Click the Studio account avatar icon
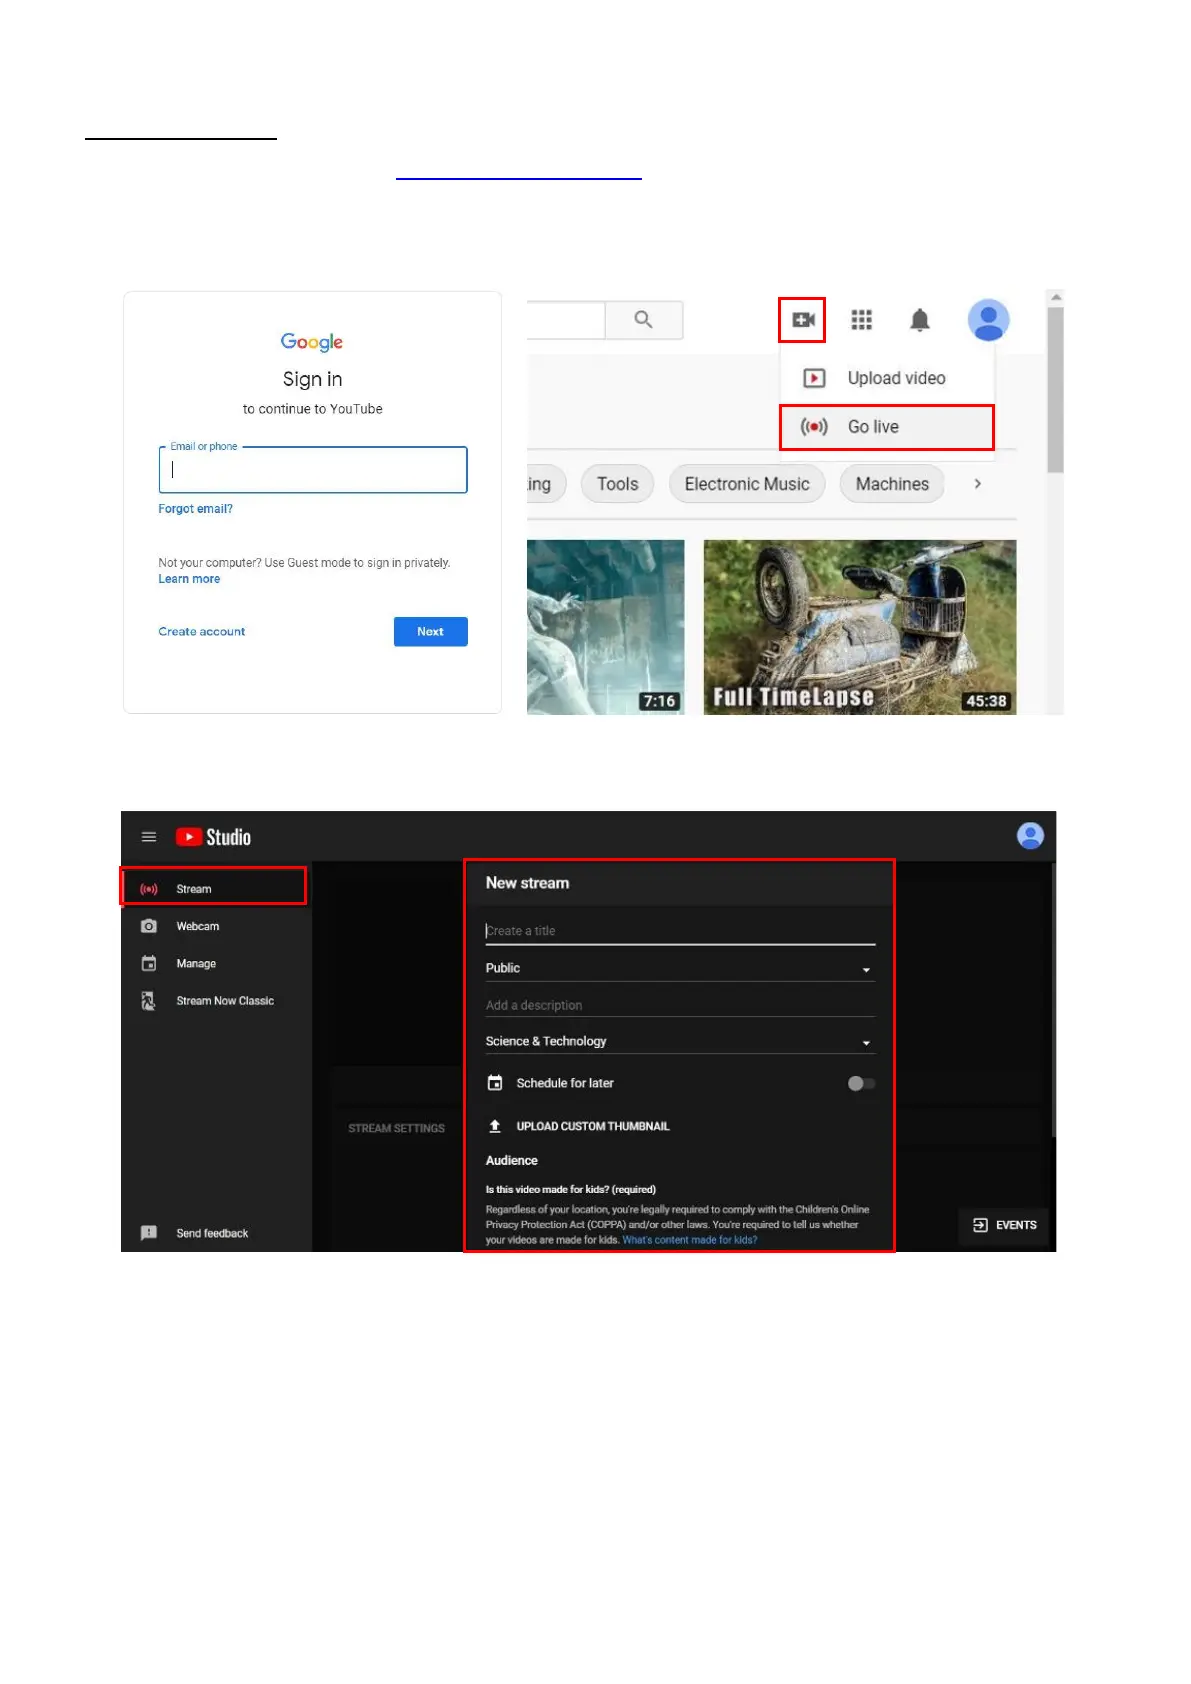1191x1684 pixels. 1029,836
